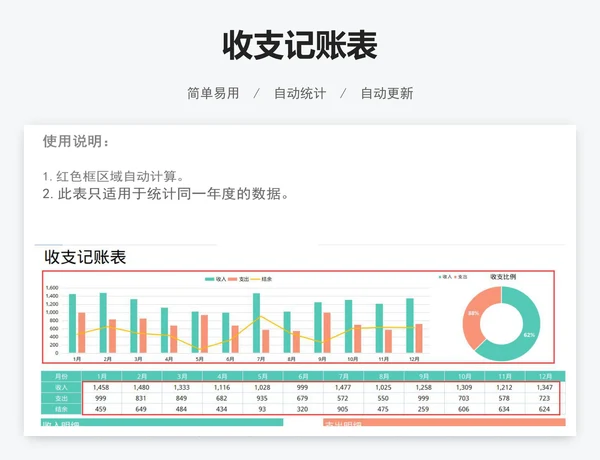Select income cell 1,116
Viewport: 600px width, 460px height.
[222, 387]
